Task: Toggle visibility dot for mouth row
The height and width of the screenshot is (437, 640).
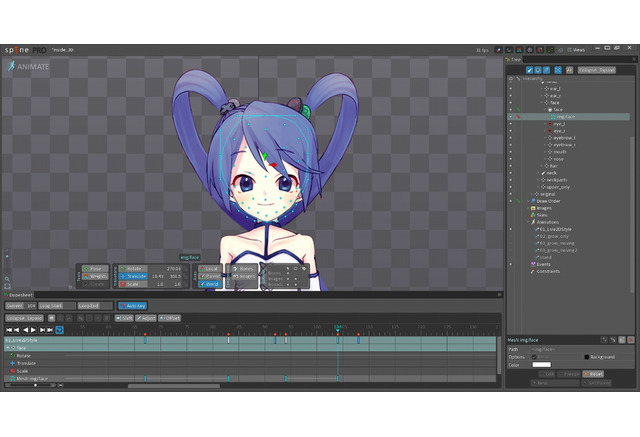Action: point(510,152)
